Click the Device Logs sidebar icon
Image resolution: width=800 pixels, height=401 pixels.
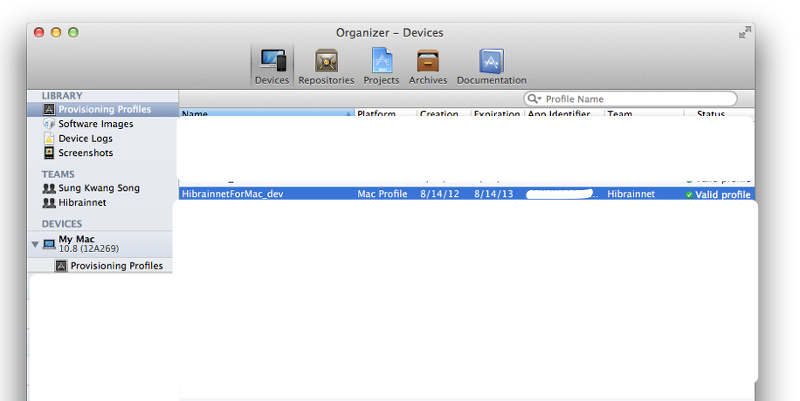coord(49,139)
